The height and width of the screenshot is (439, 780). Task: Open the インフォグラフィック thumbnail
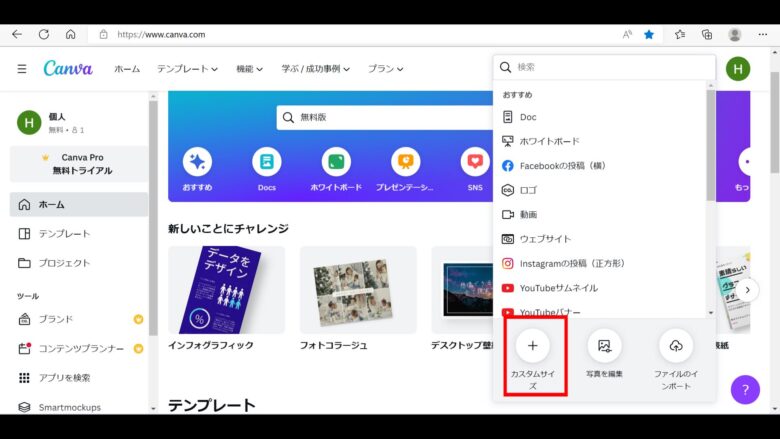click(226, 290)
